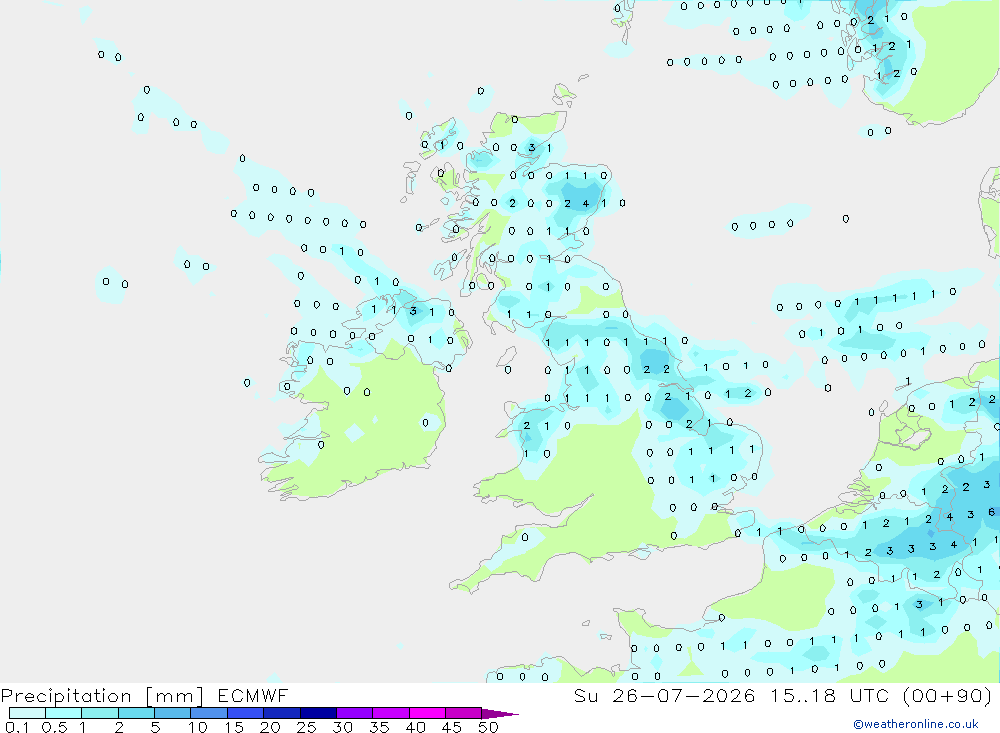Image resolution: width=1000 pixels, height=733 pixels.
Task: Click the '0.5' legend scale label
Action: click(x=54, y=727)
